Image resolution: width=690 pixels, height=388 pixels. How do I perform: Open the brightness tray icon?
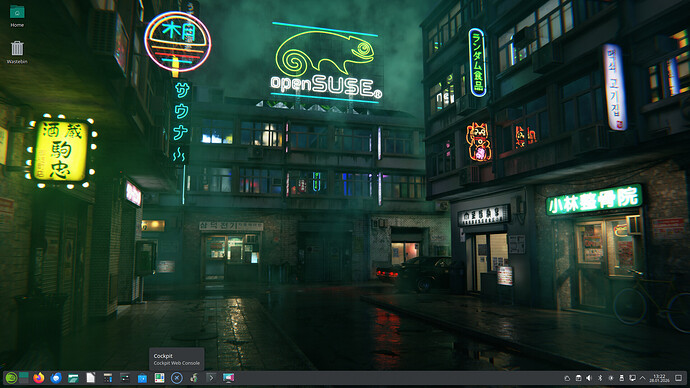[x=611, y=378]
